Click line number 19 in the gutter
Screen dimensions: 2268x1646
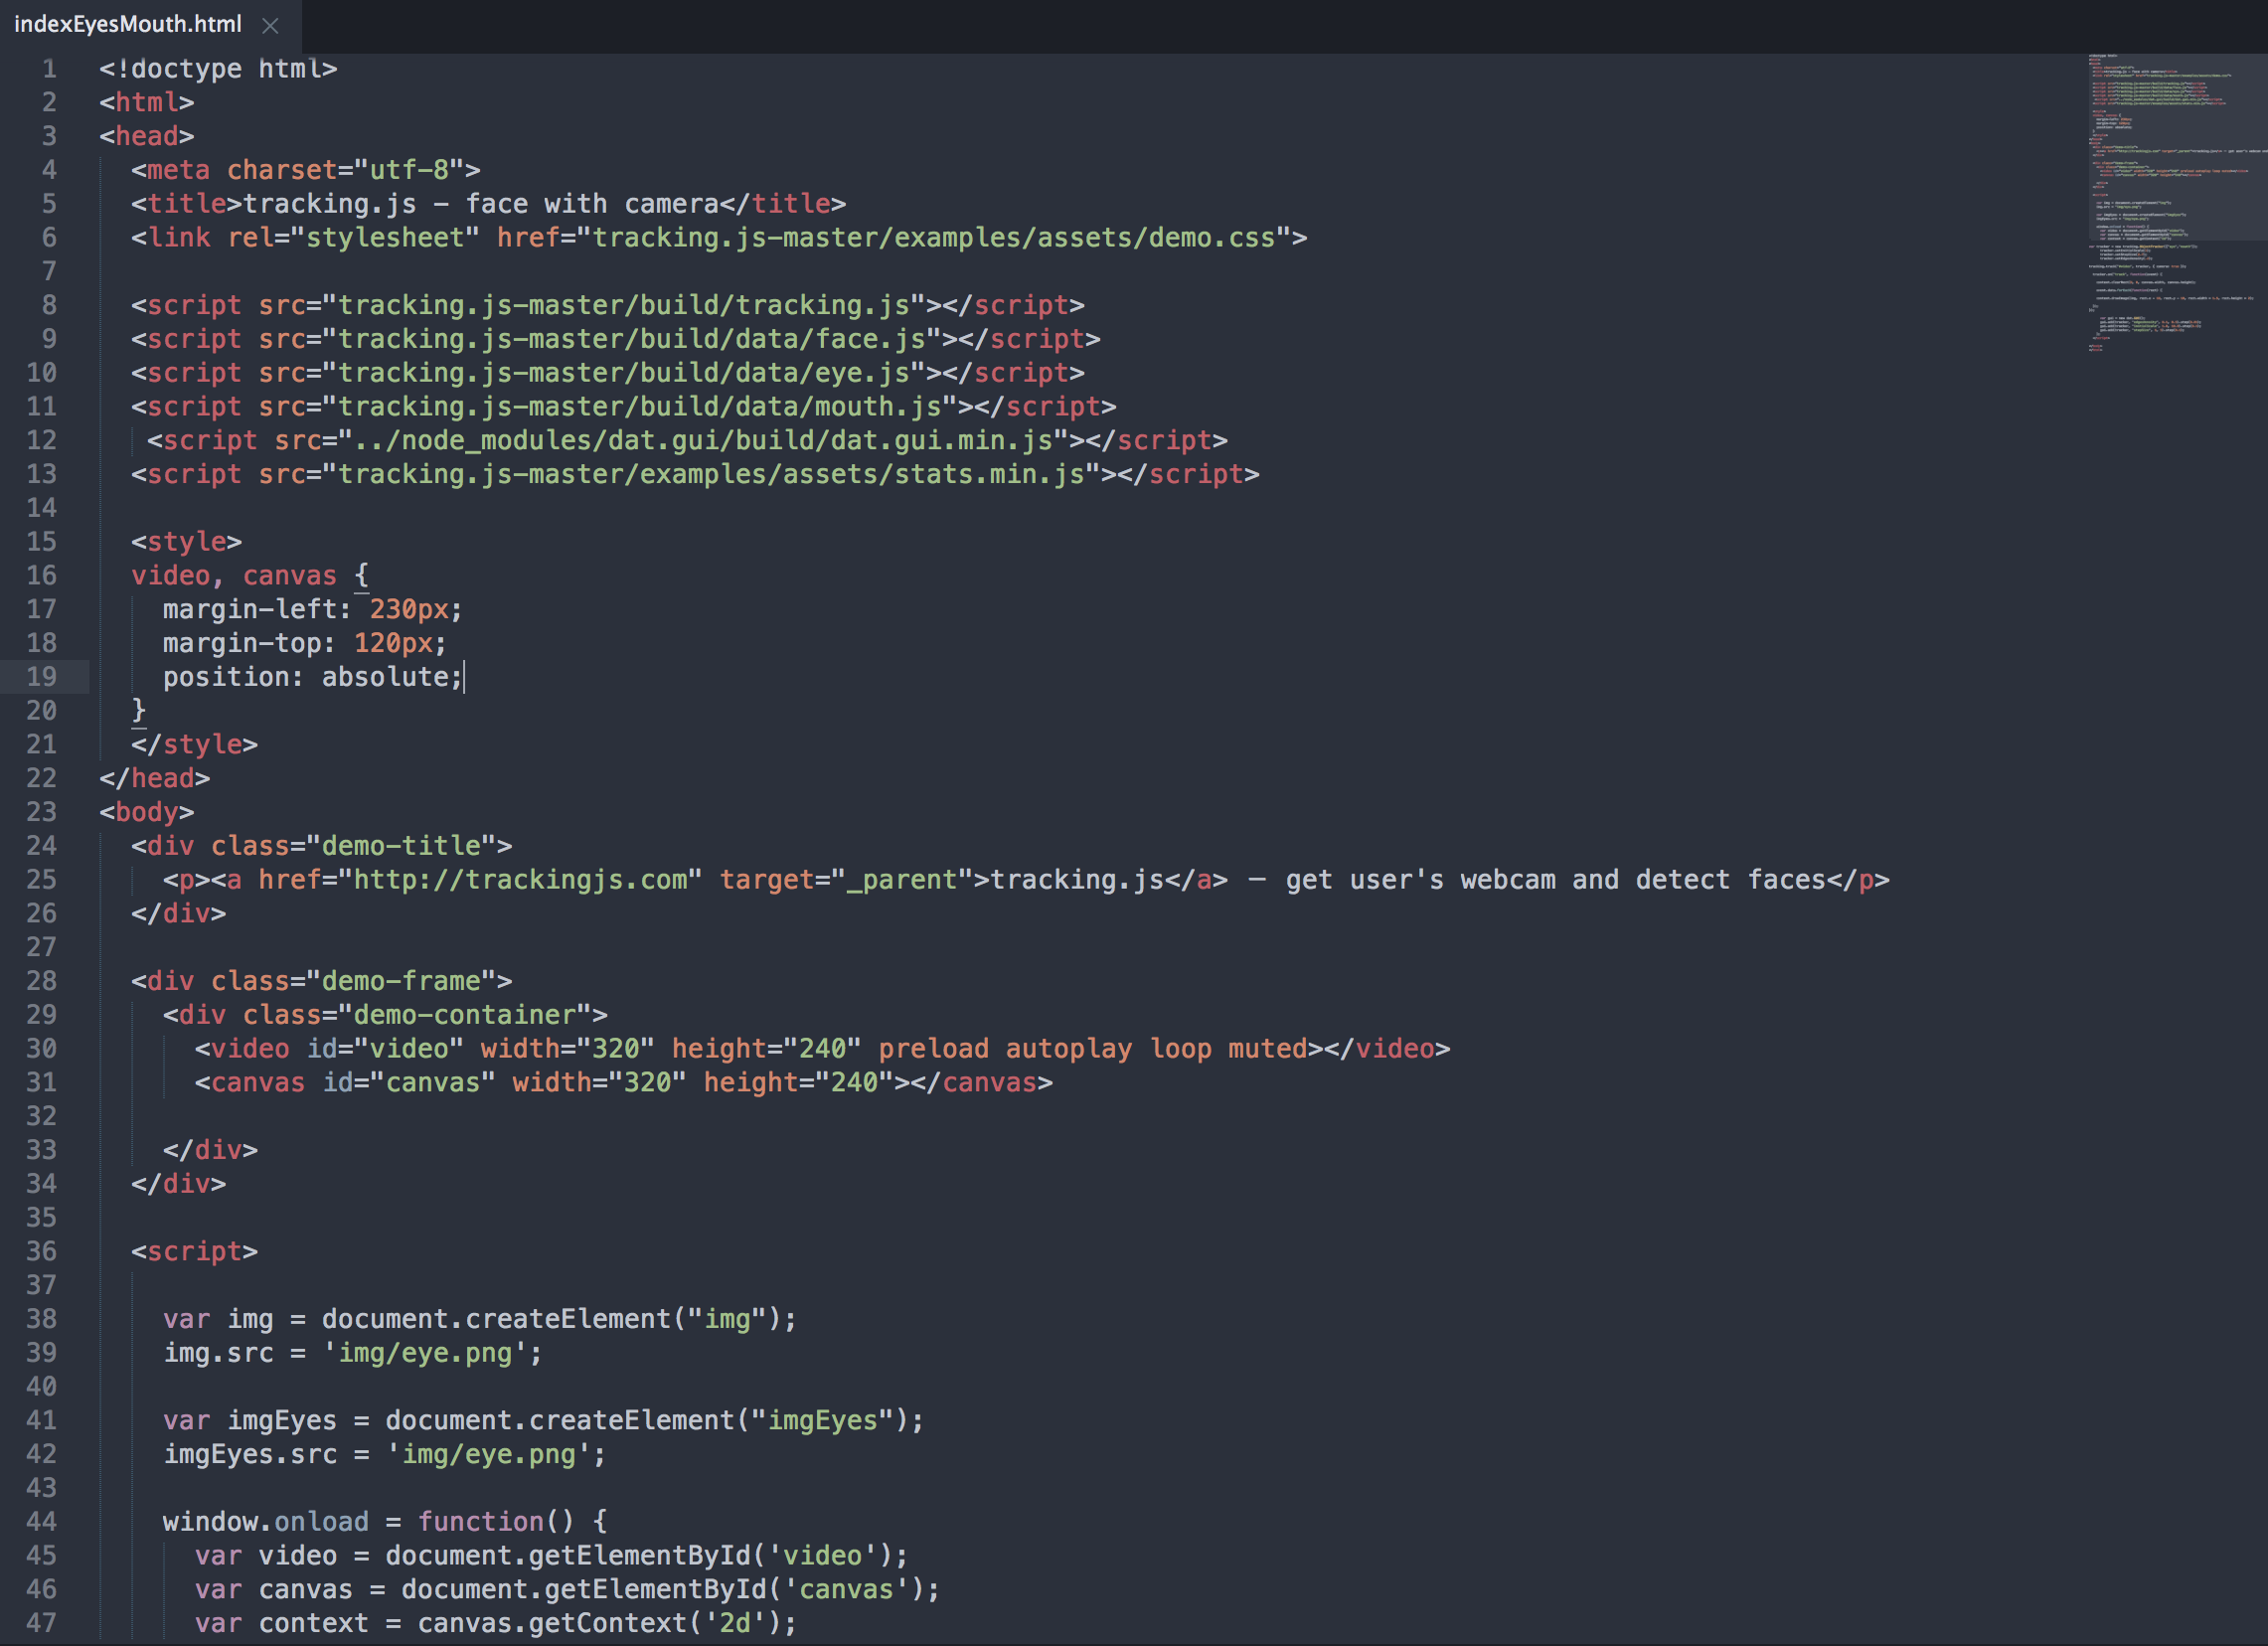tap(42, 676)
